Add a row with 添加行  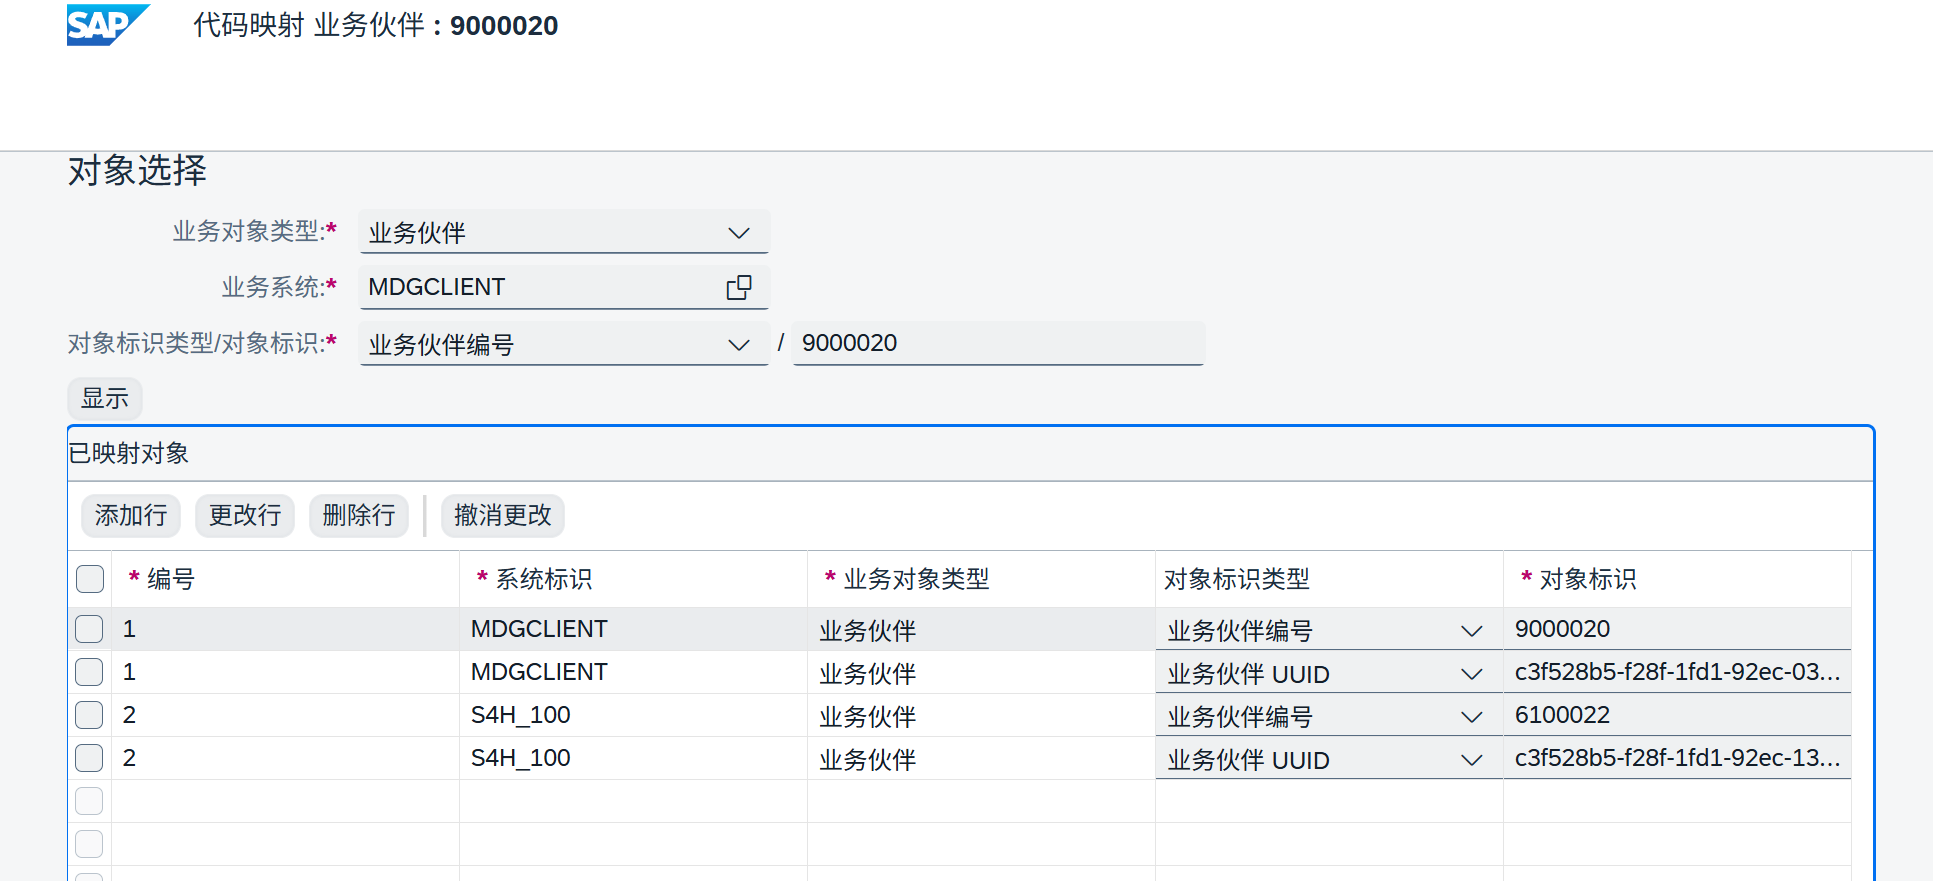pos(131,515)
